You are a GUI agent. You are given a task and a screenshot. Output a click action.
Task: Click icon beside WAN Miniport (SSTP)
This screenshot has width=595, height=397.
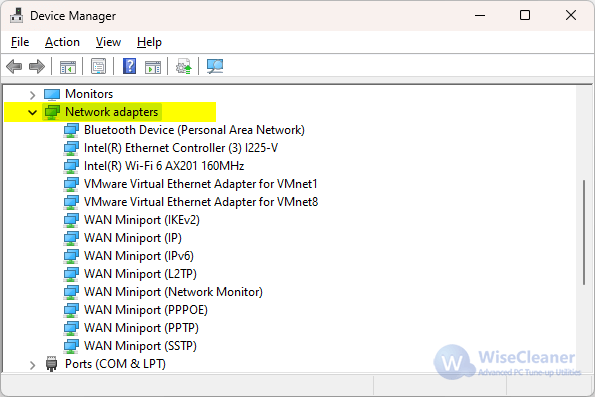point(71,346)
